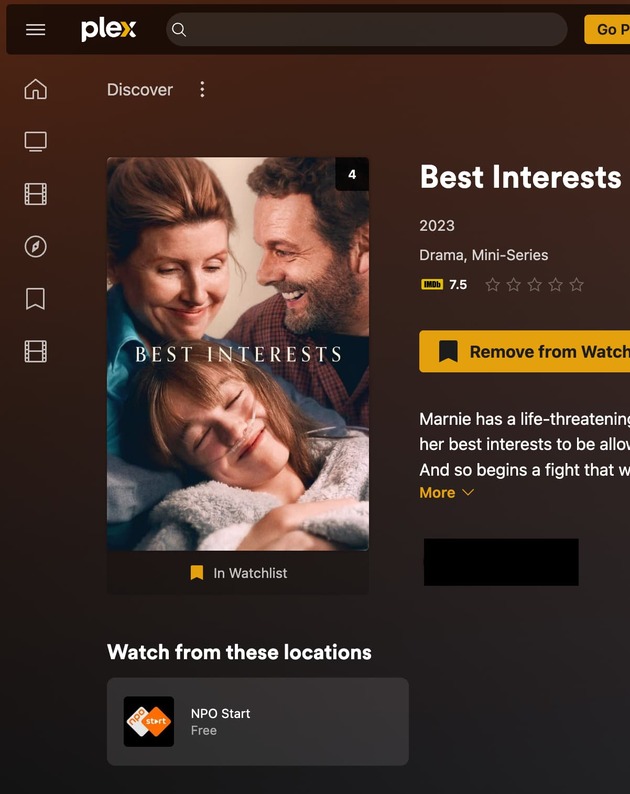Open the hamburger menu

pyautogui.click(x=35, y=30)
